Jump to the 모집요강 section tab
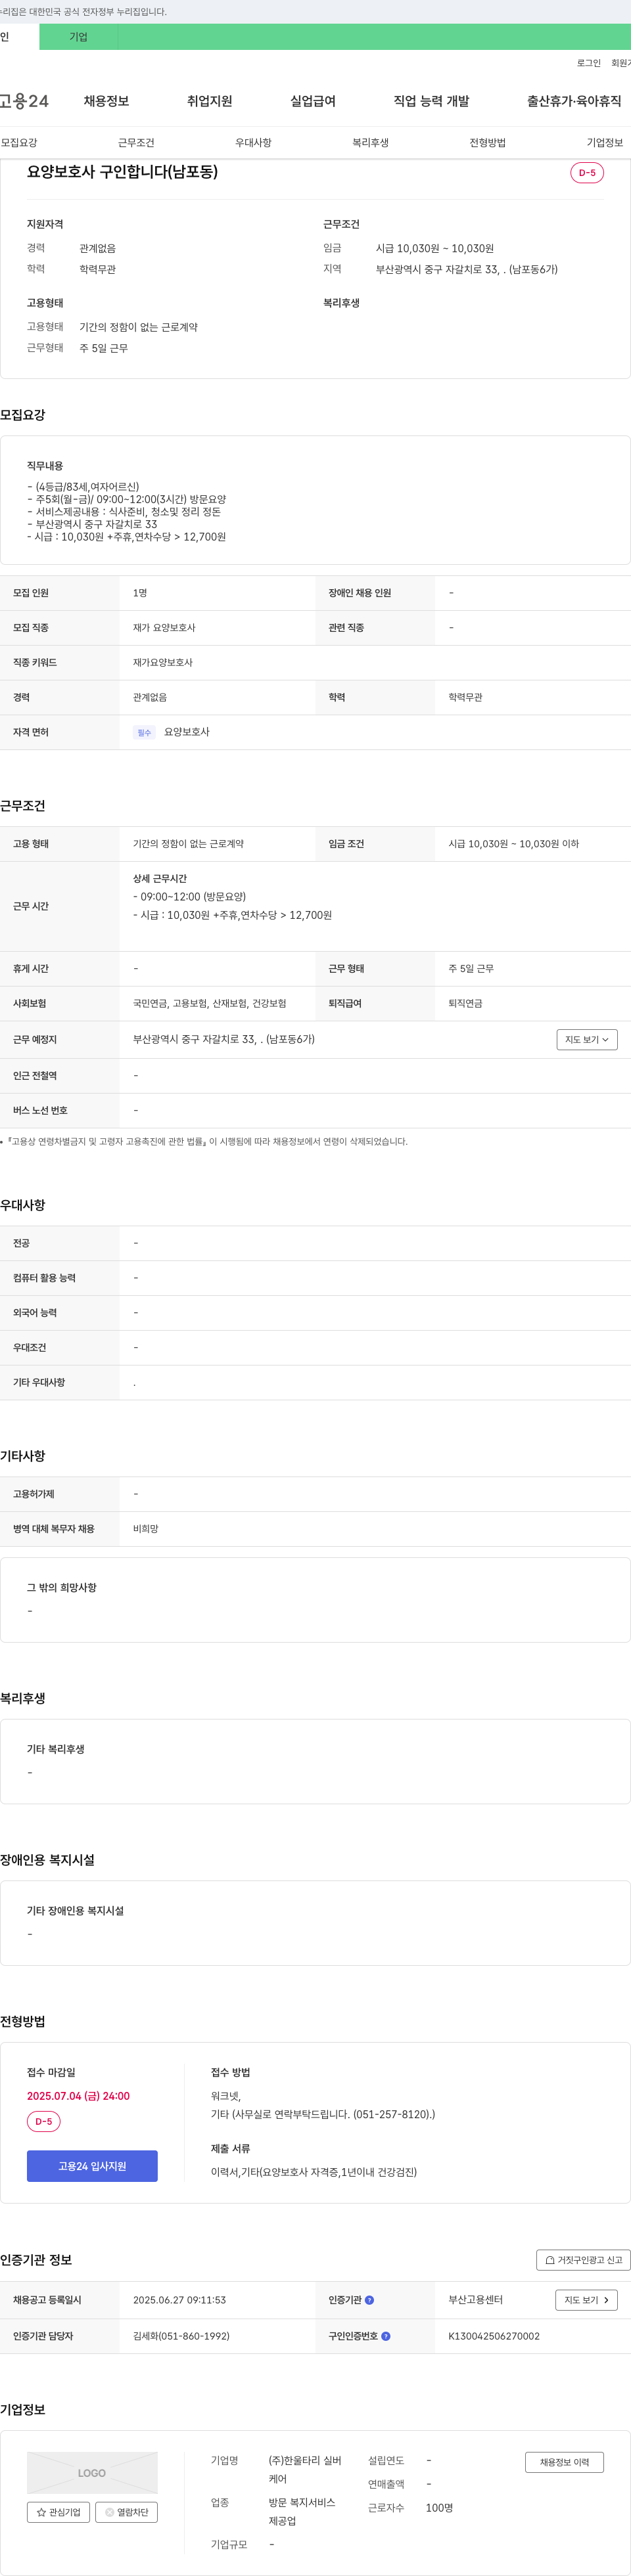631x2576 pixels. coord(19,143)
